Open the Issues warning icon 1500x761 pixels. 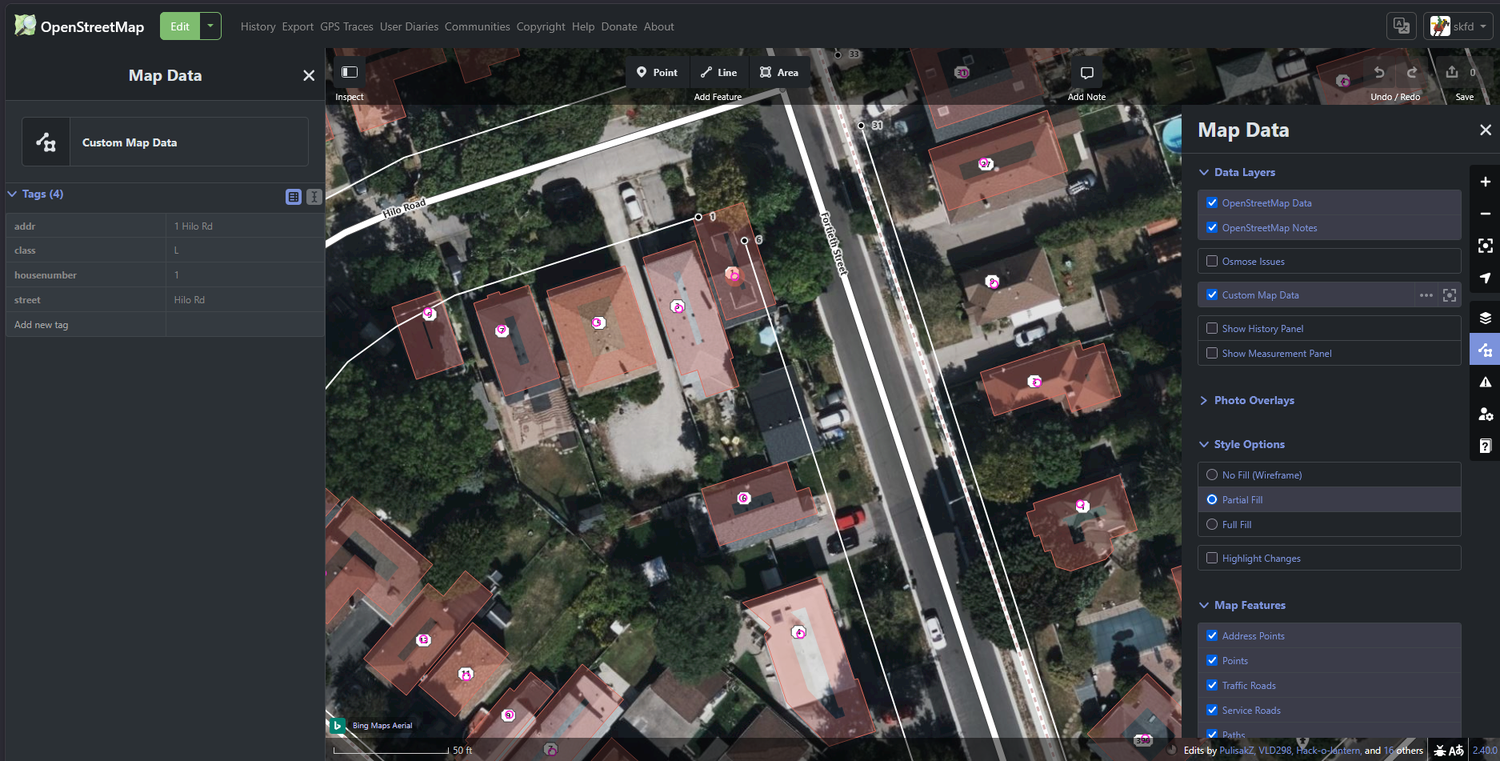coord(1485,382)
